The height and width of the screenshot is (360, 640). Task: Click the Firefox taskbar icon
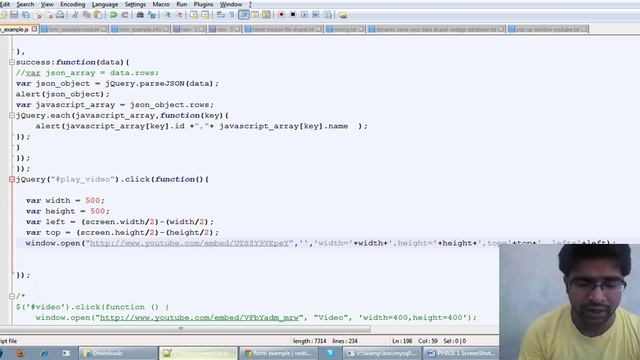[20, 353]
